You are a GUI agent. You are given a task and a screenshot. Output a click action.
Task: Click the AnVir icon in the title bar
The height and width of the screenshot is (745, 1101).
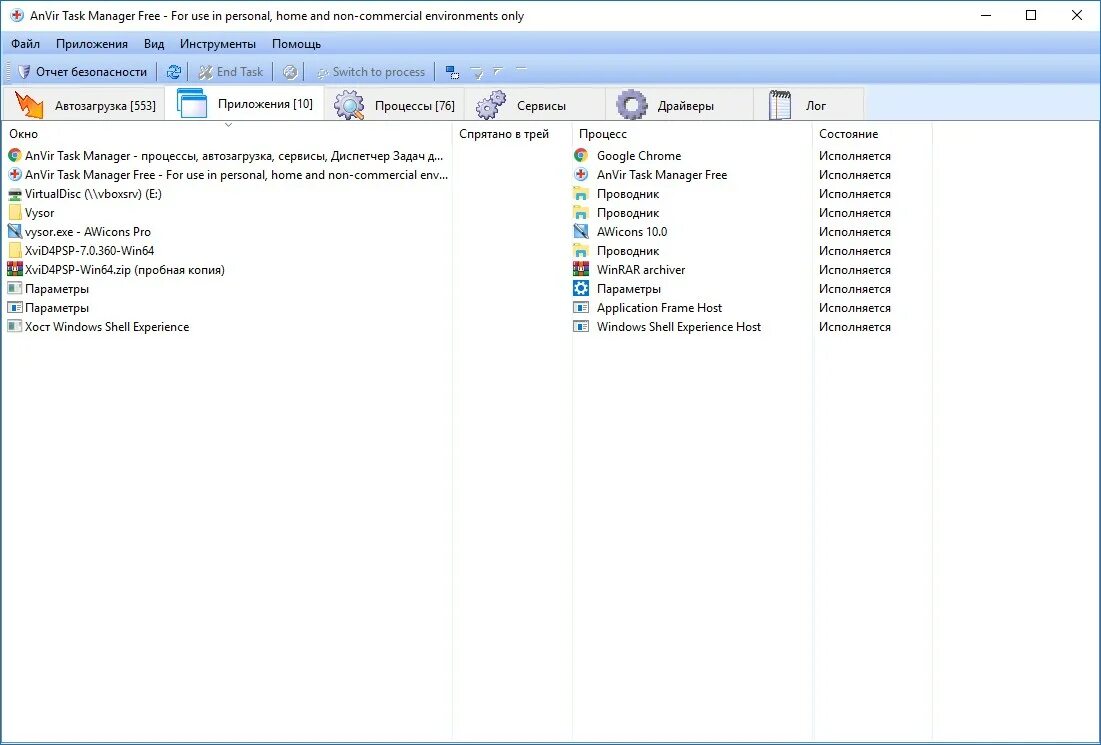click(x=16, y=15)
